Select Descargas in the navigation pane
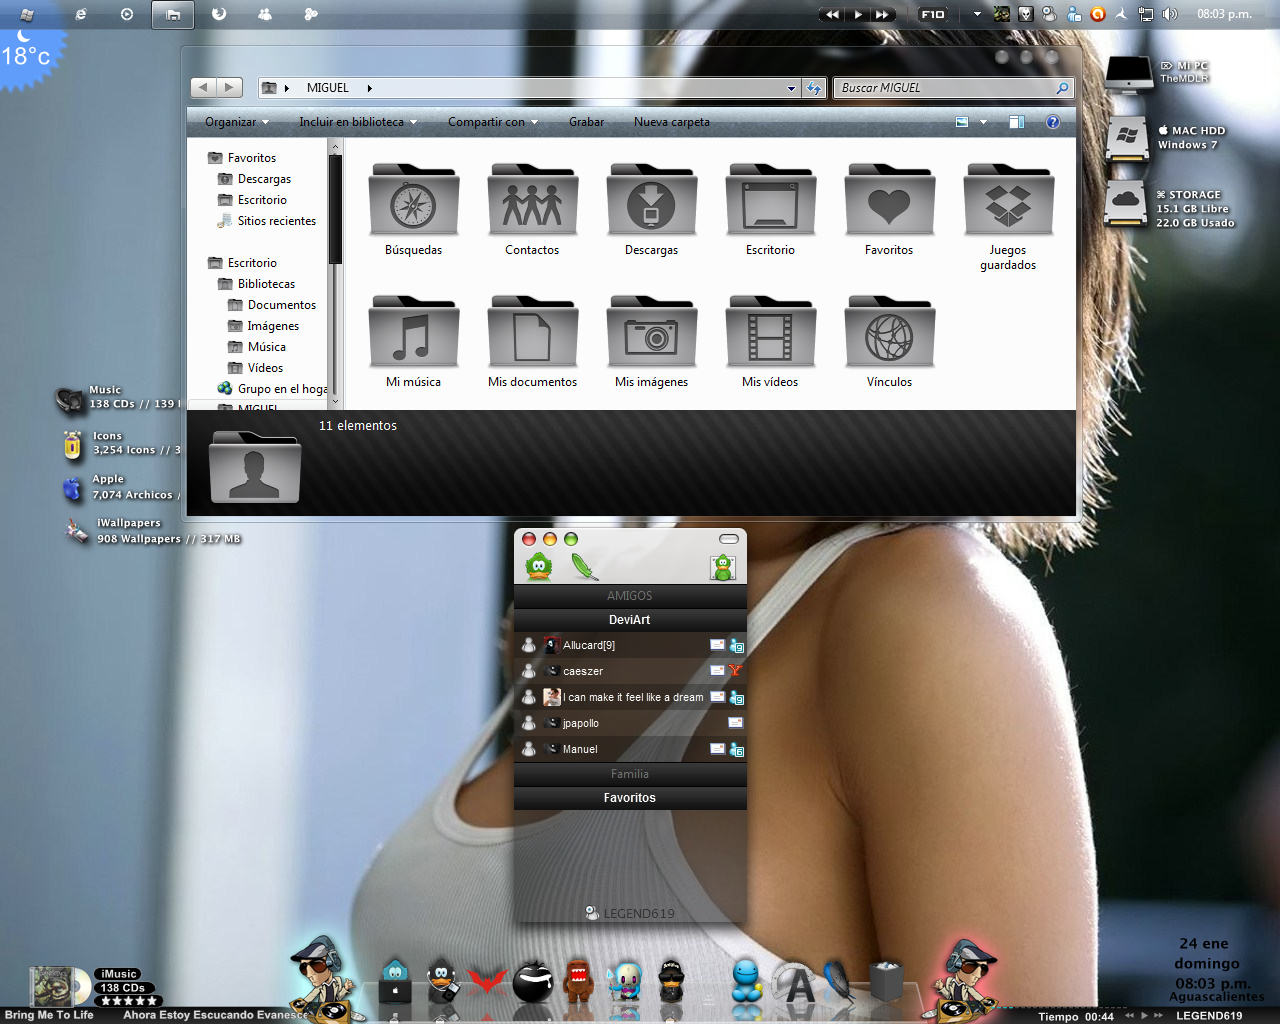Viewport: 1280px width, 1024px height. pos(264,179)
